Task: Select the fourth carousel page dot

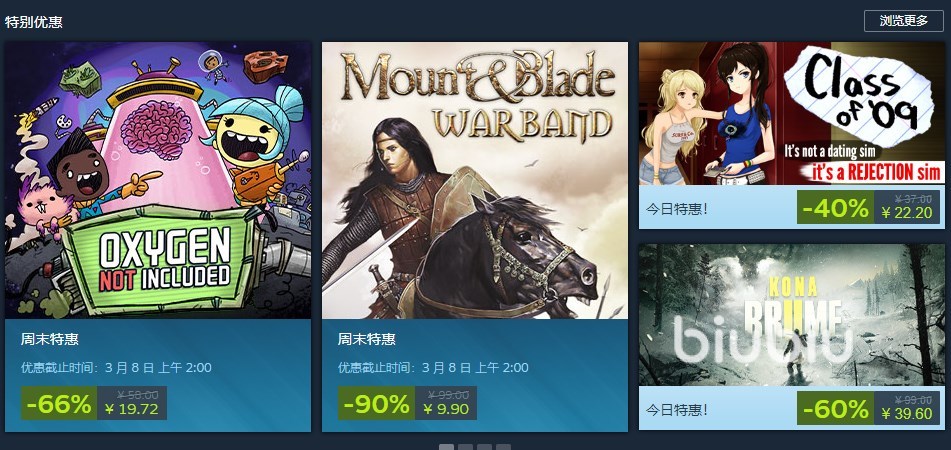Action: 503,448
